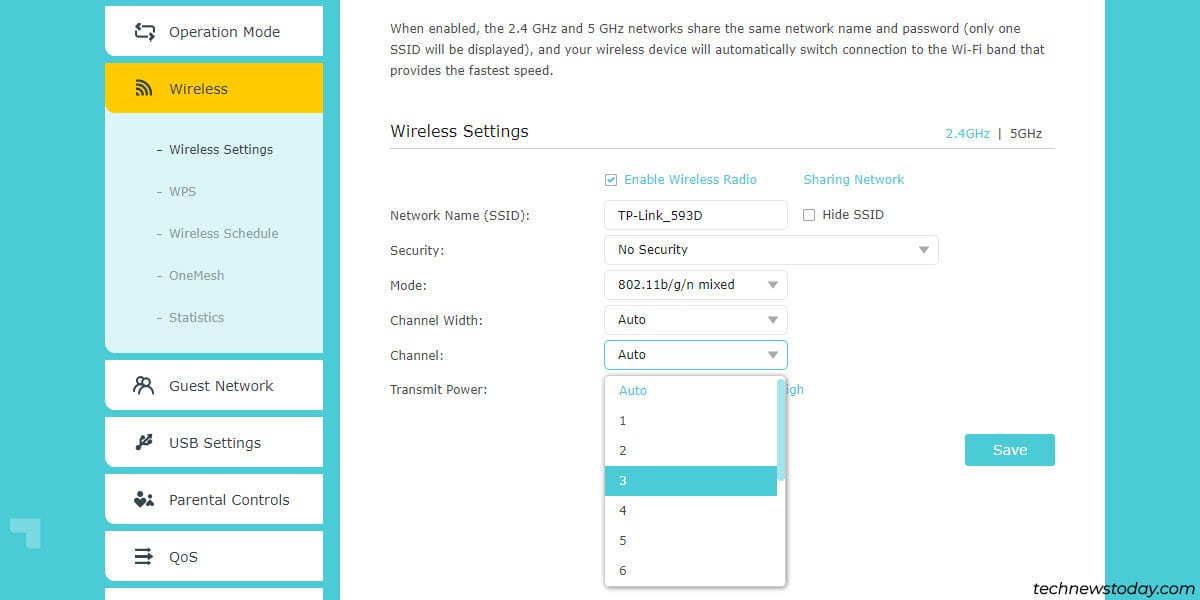Image resolution: width=1200 pixels, height=600 pixels.
Task: Click the Network Name SSID input field
Action: [x=696, y=215]
